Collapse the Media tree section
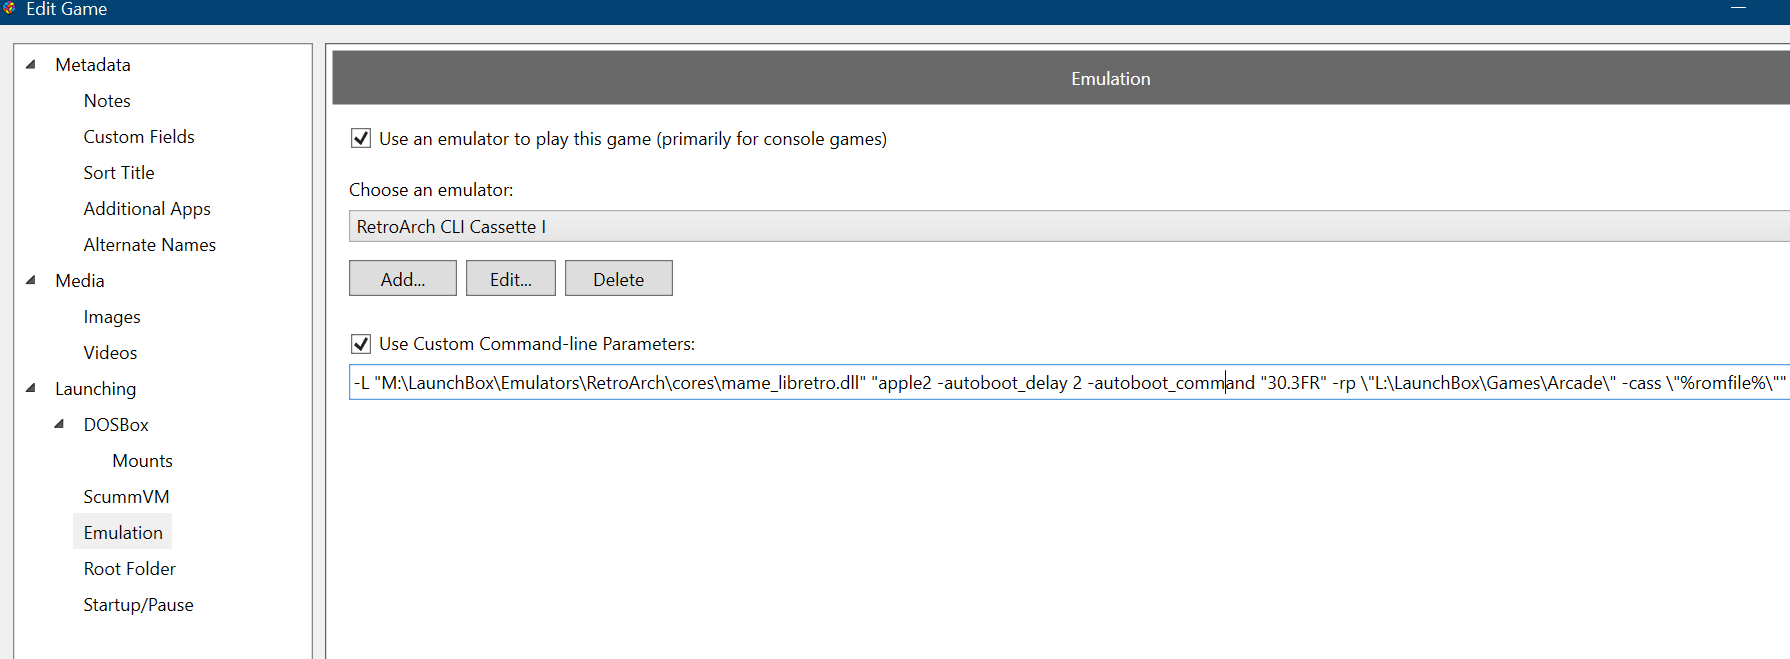 tap(31, 280)
